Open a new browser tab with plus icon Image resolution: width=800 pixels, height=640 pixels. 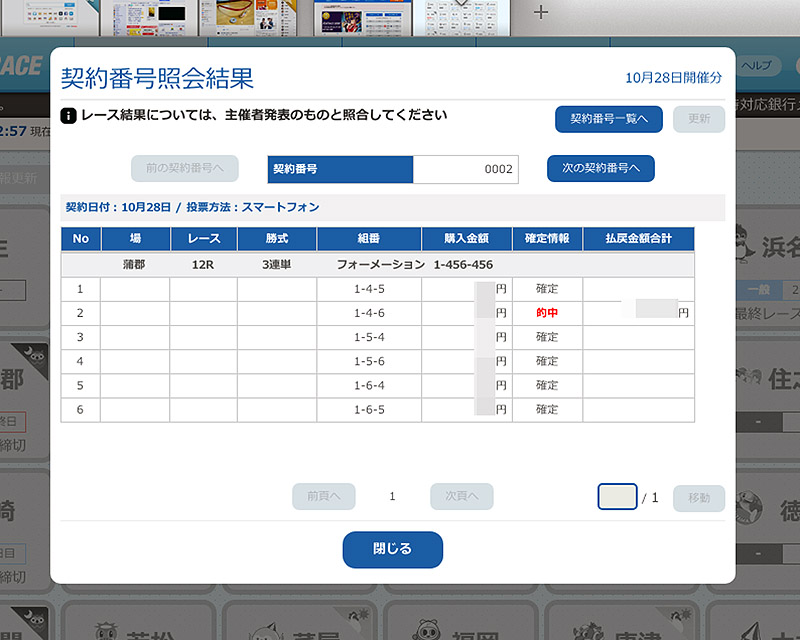coord(540,12)
